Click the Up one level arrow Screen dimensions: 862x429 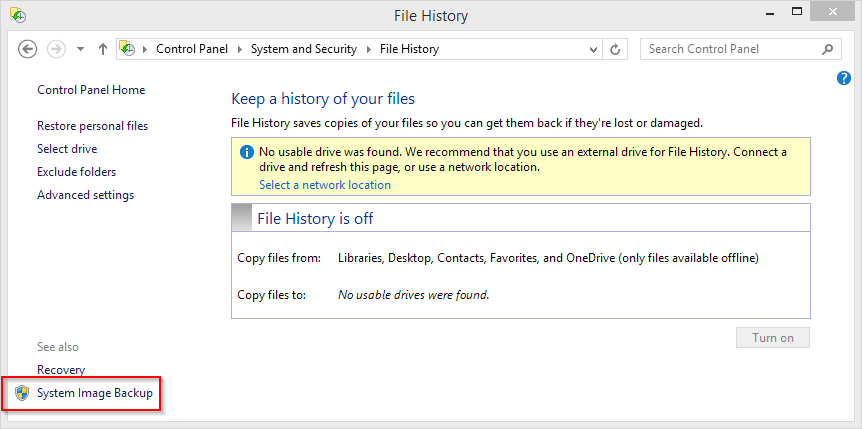click(x=103, y=49)
